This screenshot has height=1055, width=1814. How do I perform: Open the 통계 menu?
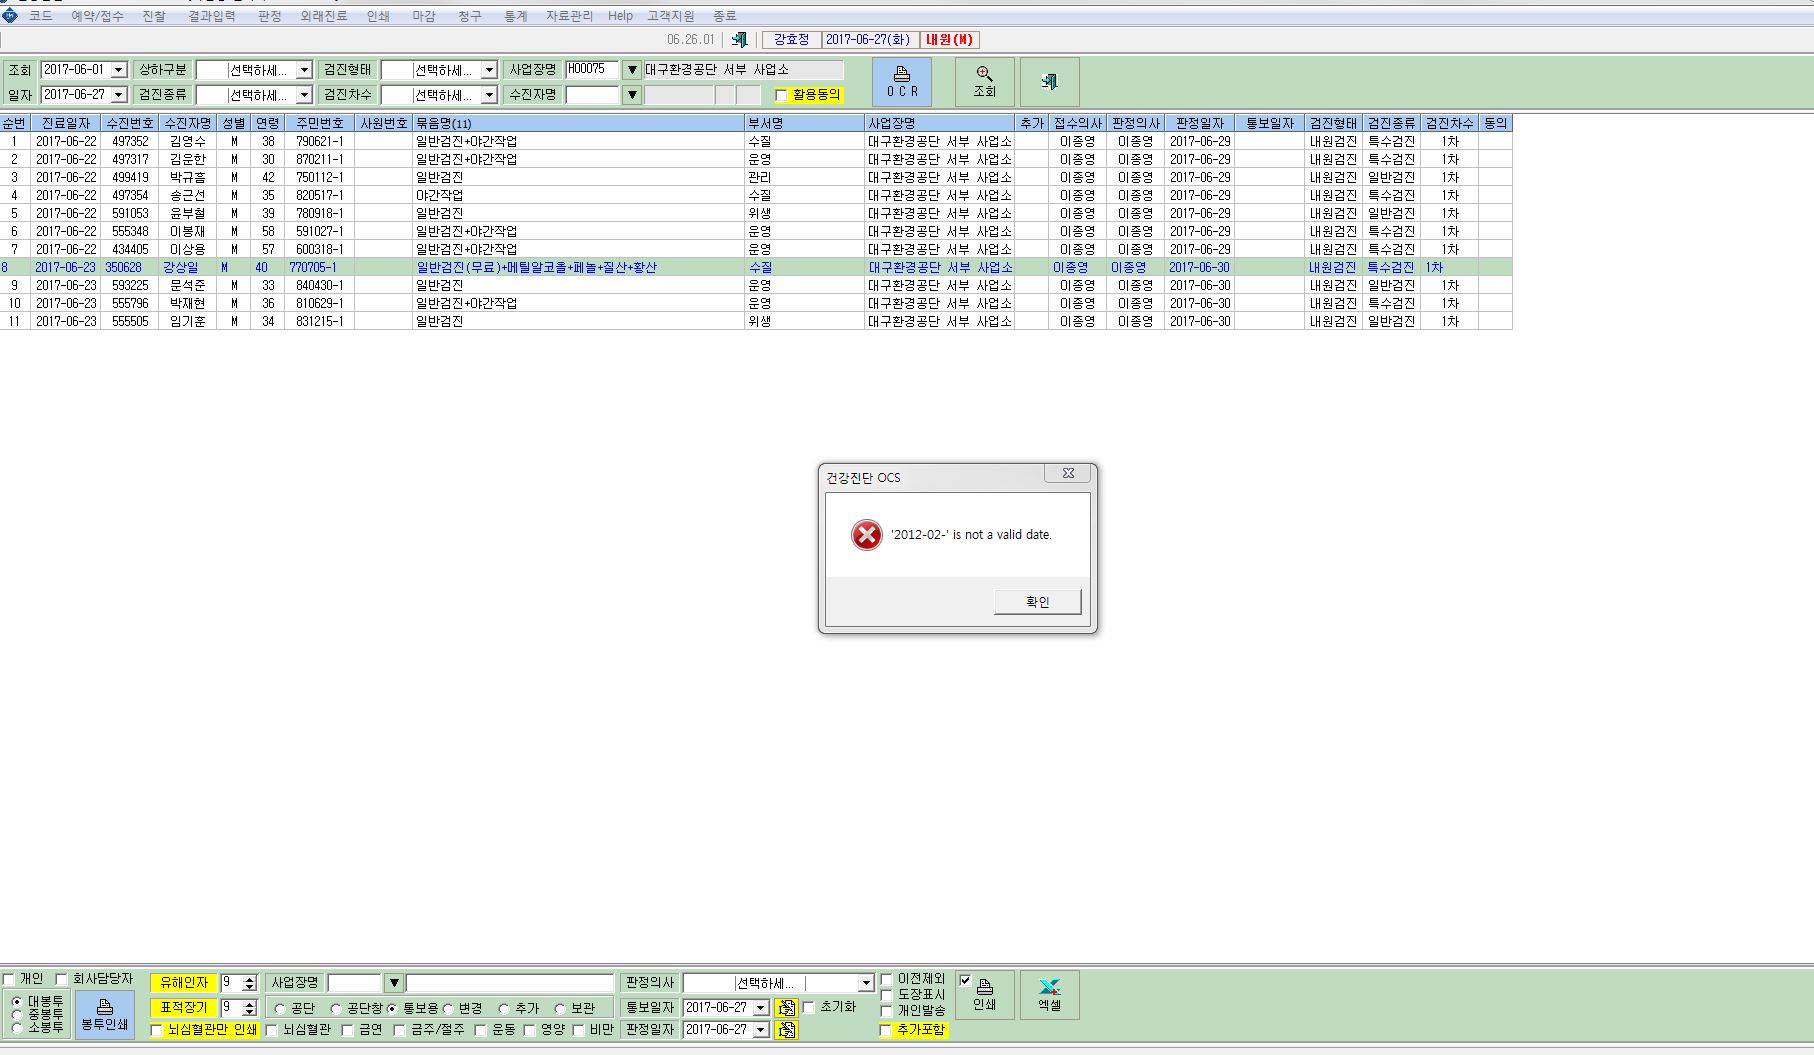(516, 16)
